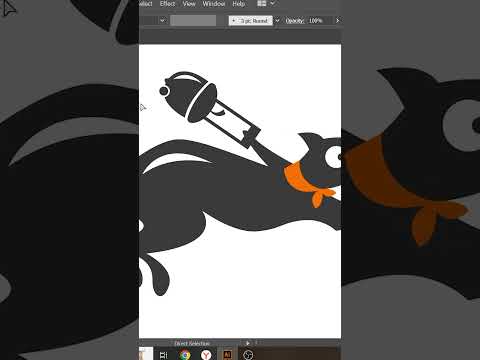
Task: Click the animal's white eye on canvas
Action: tap(333, 156)
